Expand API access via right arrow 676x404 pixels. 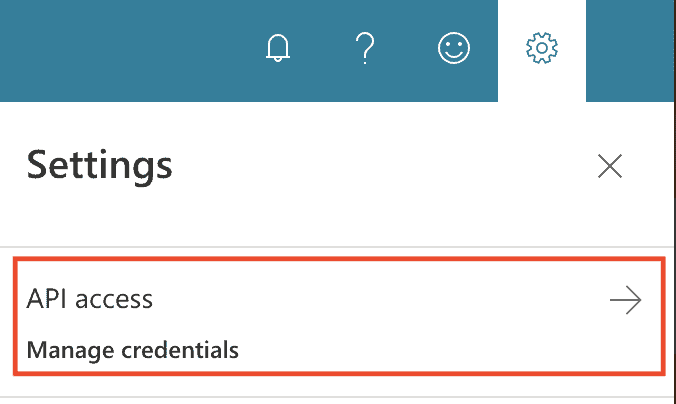point(626,300)
